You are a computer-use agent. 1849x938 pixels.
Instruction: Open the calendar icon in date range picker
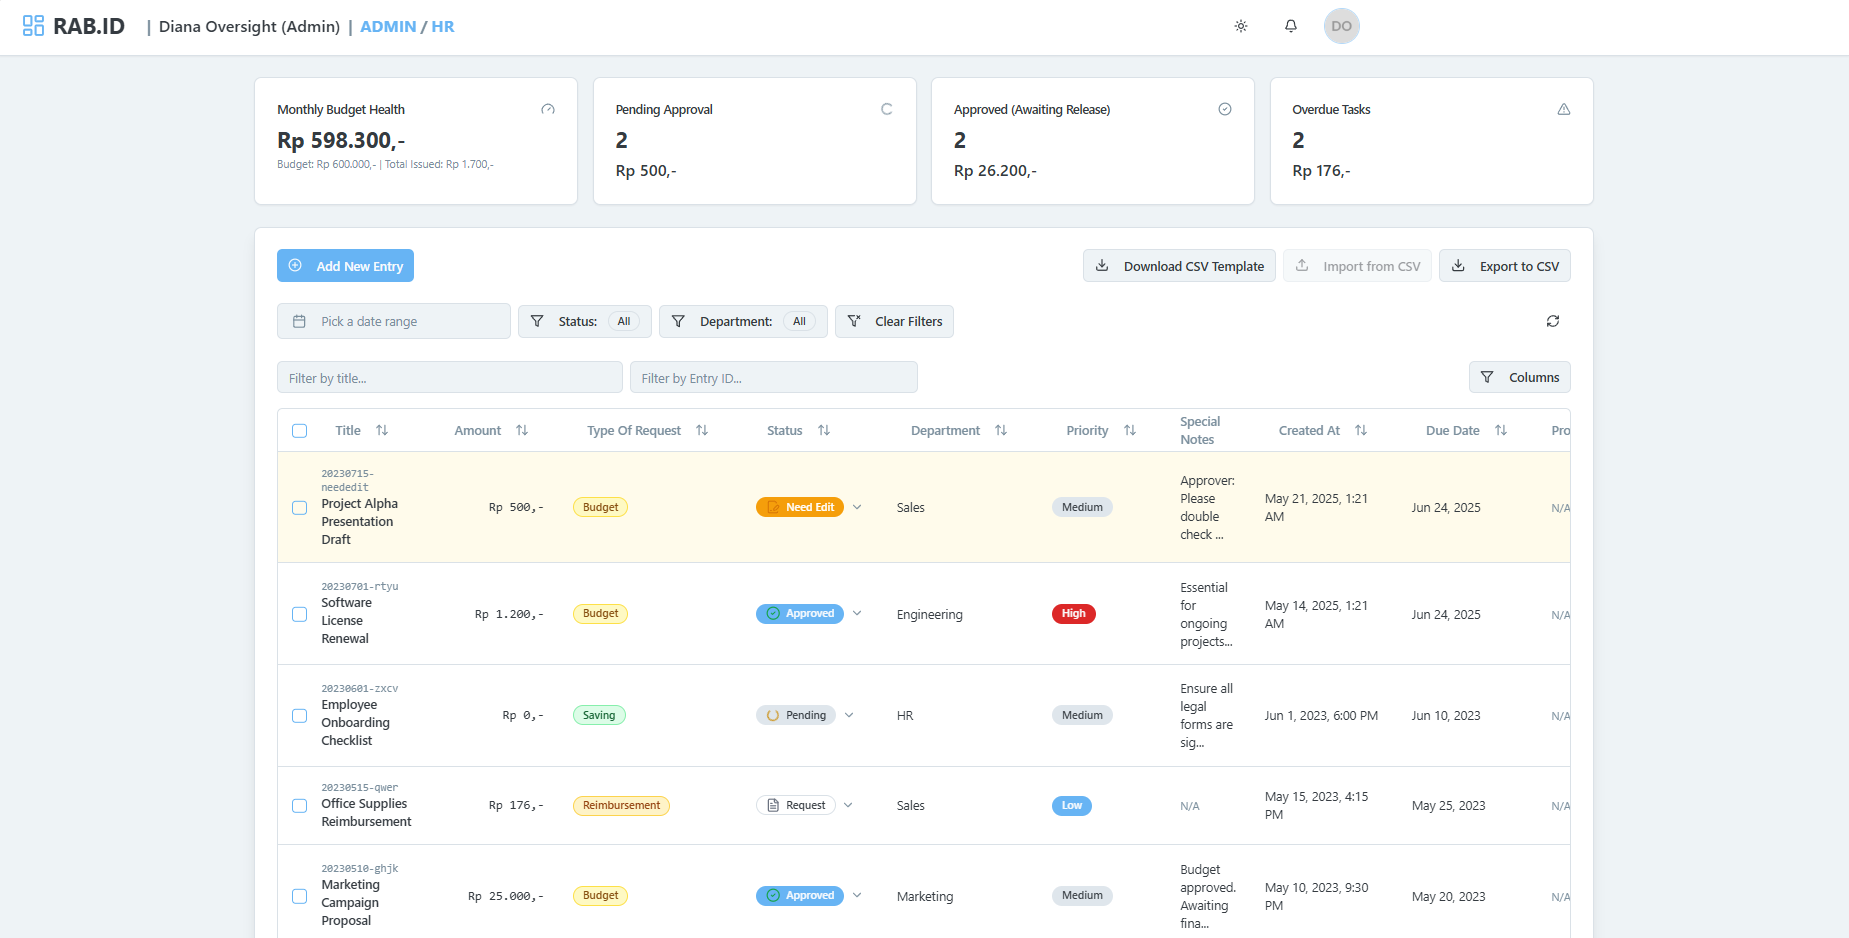pos(299,321)
